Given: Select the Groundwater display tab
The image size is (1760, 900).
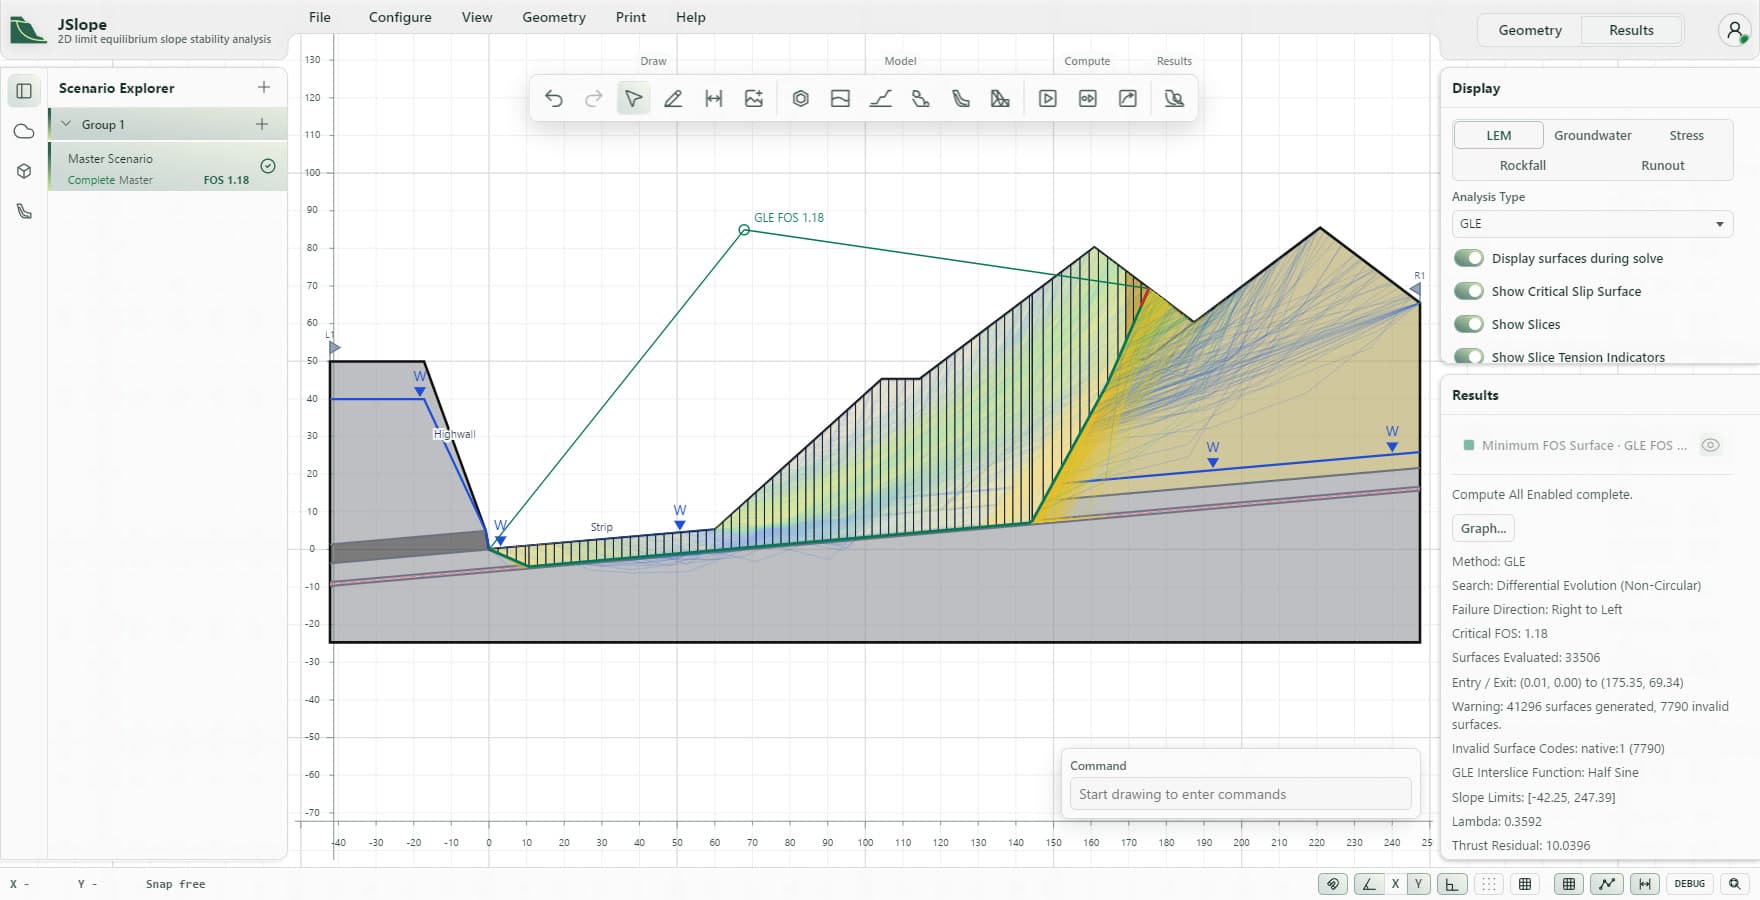Looking at the screenshot, I should coord(1592,135).
